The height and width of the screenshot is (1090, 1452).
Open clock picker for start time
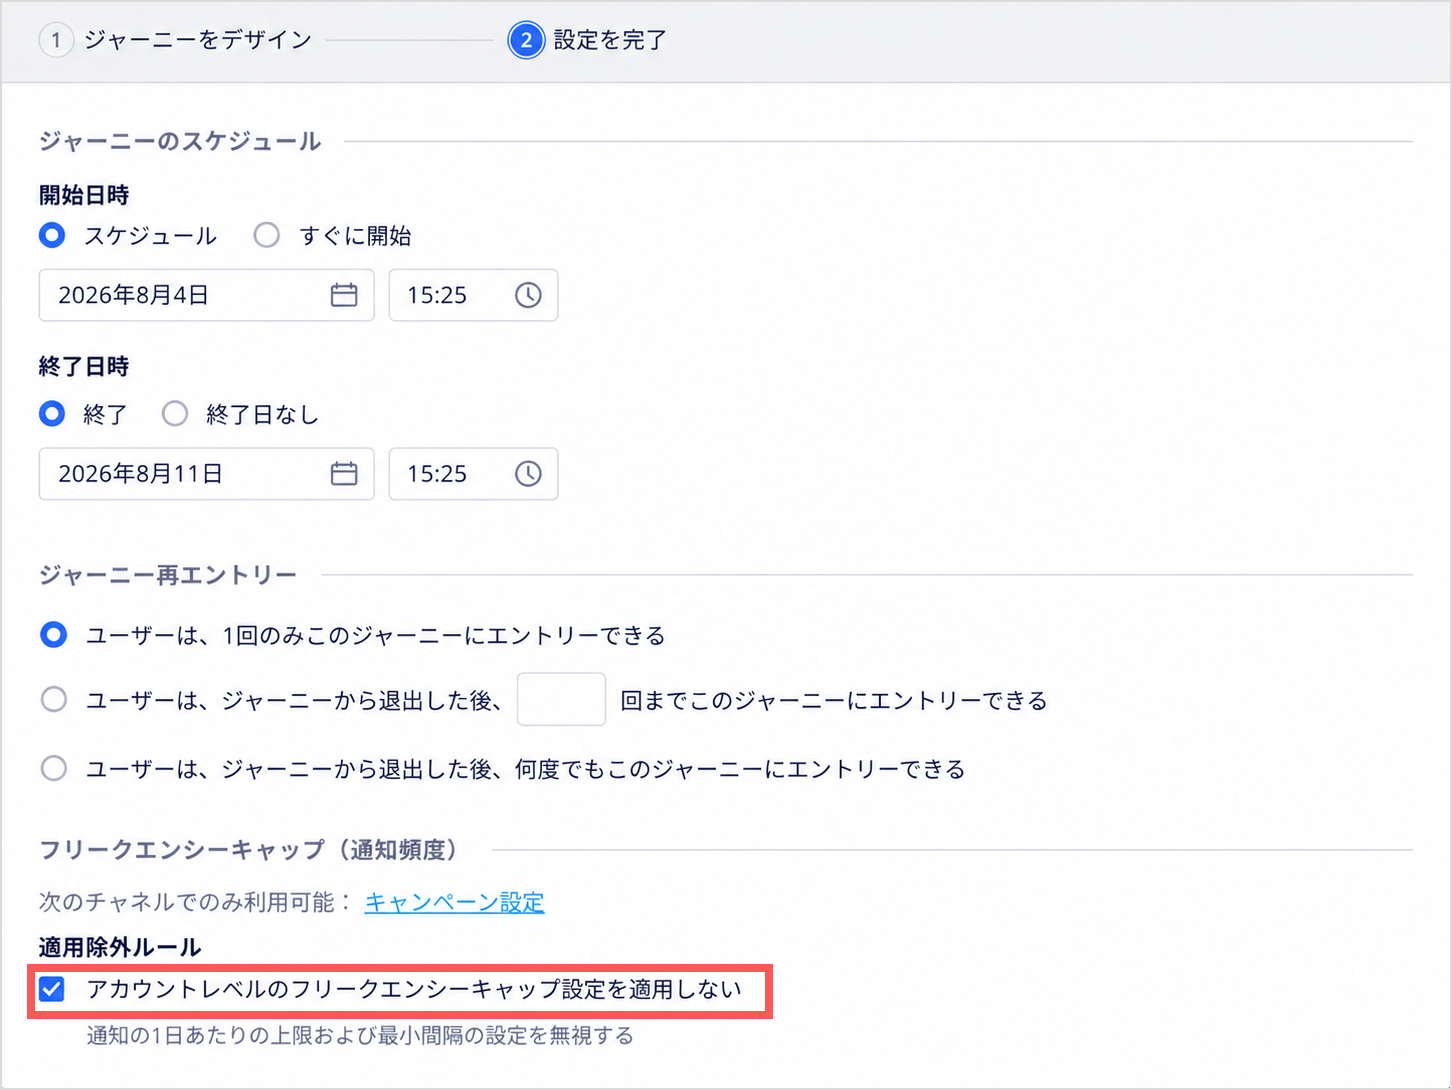click(528, 295)
